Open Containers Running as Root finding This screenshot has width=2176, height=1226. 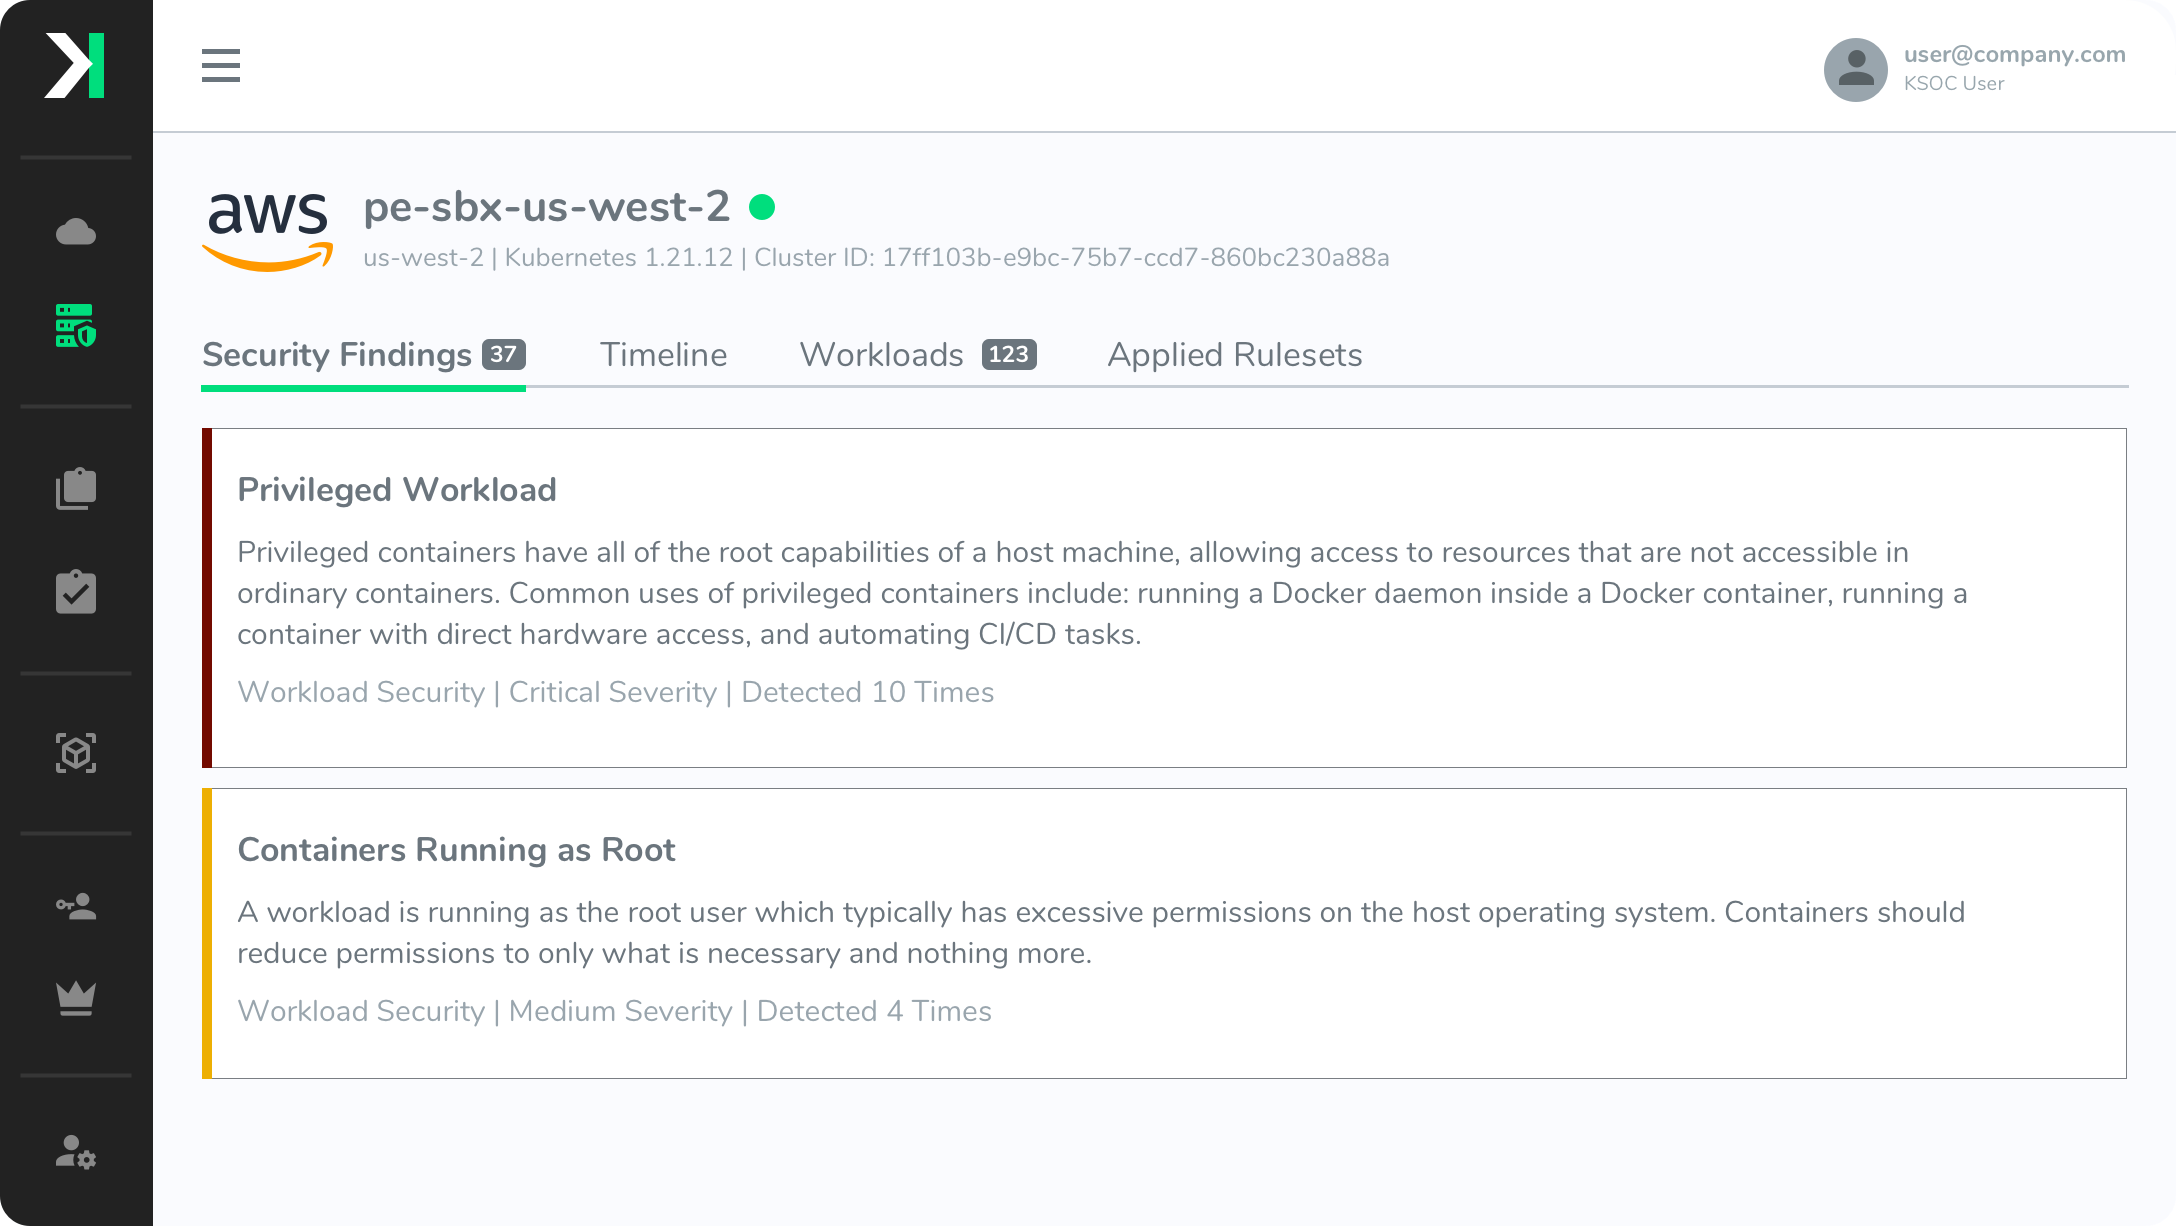(1164, 933)
